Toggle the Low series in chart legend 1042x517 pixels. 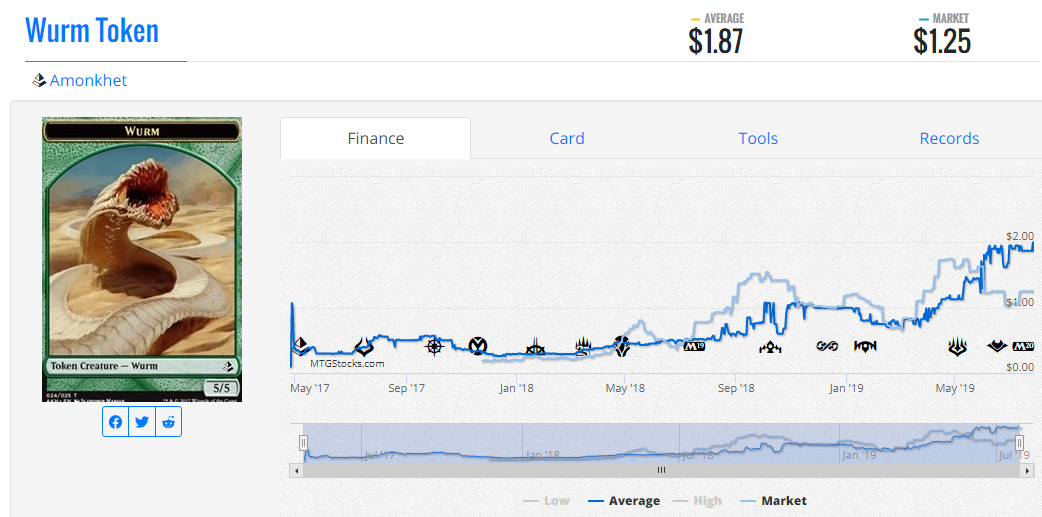click(x=546, y=500)
